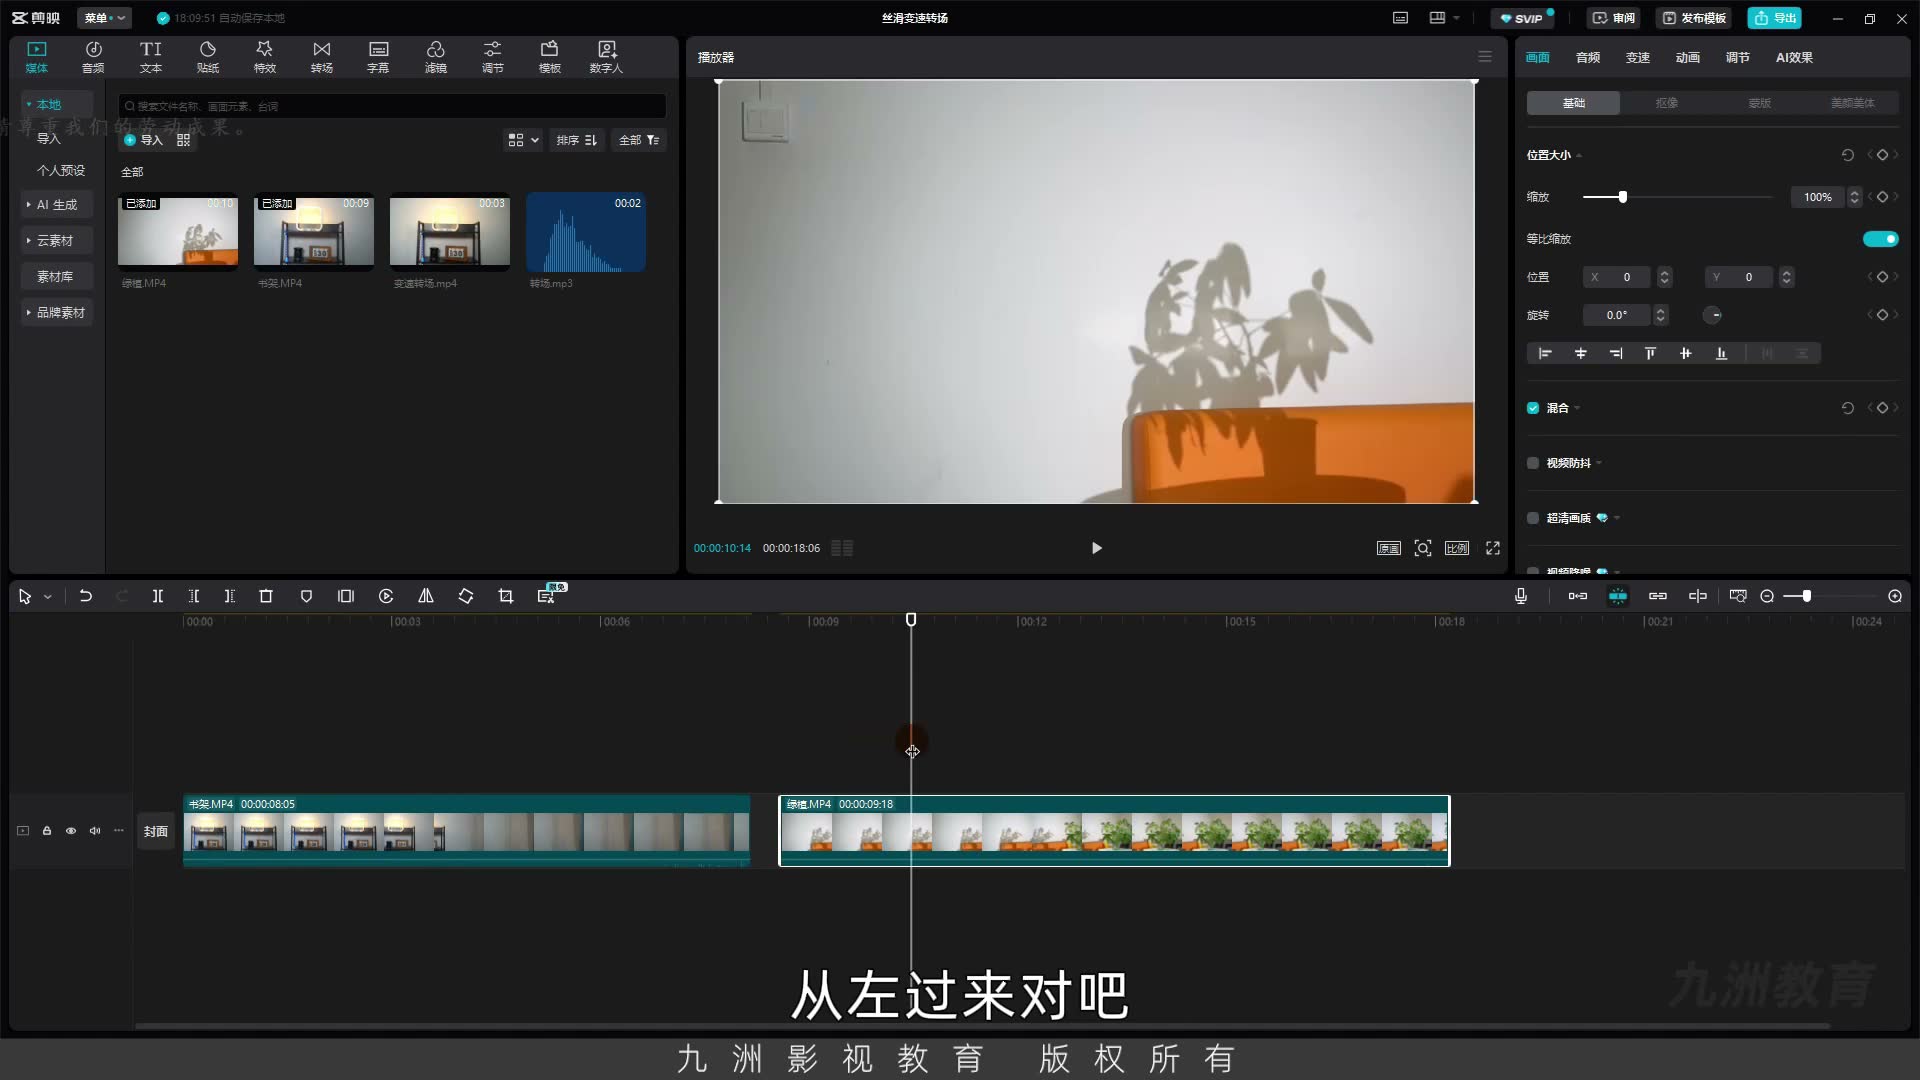Viewport: 1920px width, 1080px height.
Task: Open the 数字人 (Digital human) panel icon
Action: (606, 57)
